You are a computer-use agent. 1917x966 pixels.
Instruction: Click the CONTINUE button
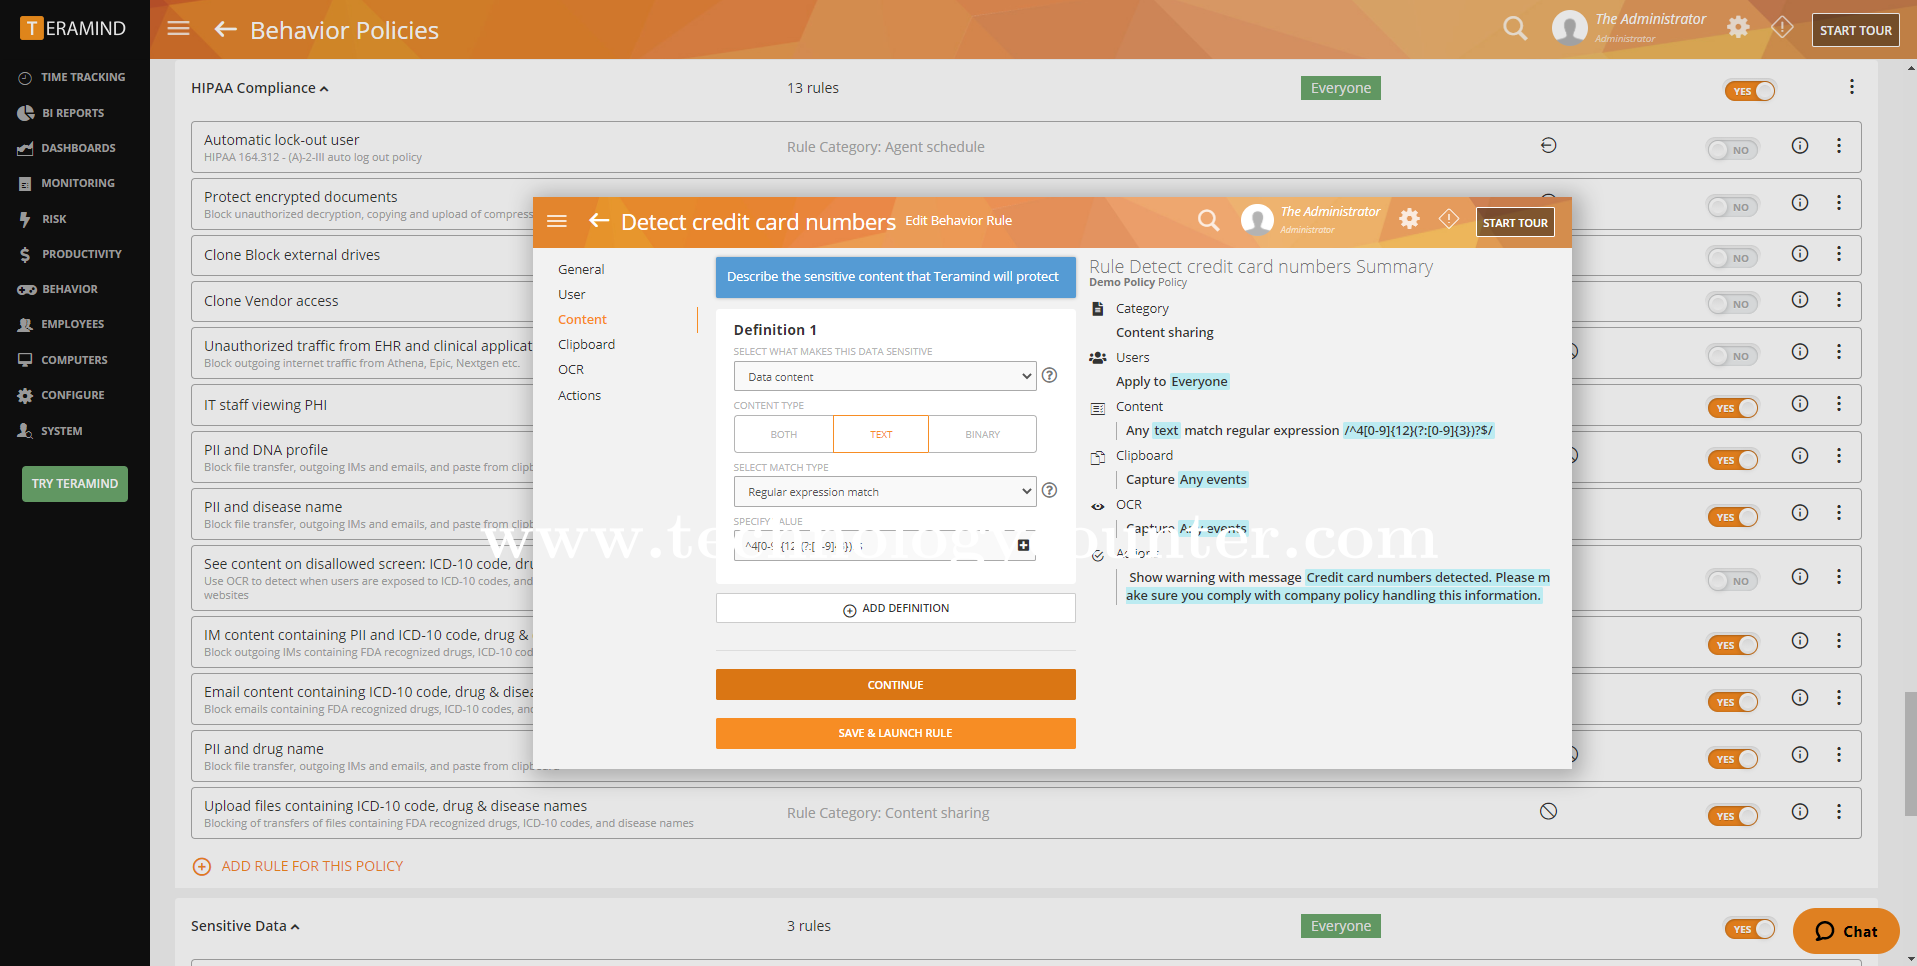click(895, 685)
